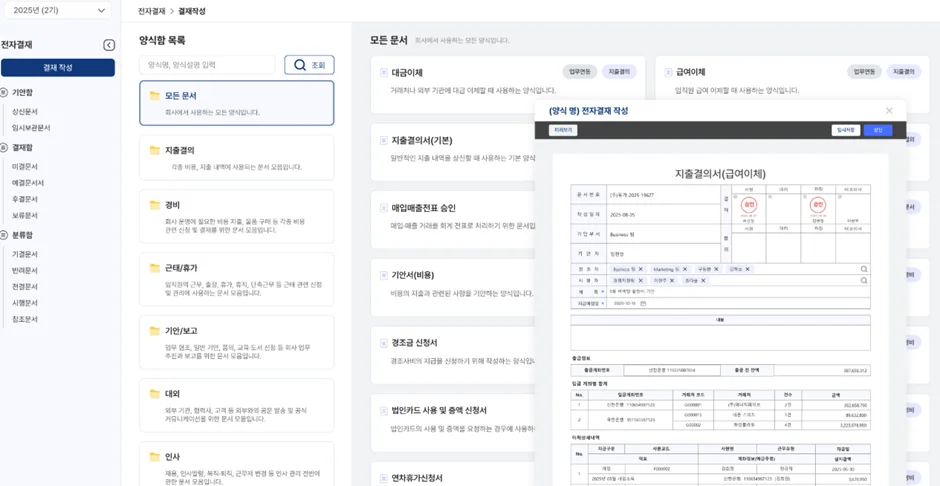Open 미결문서 in the sidebar

pyautogui.click(x=25, y=167)
